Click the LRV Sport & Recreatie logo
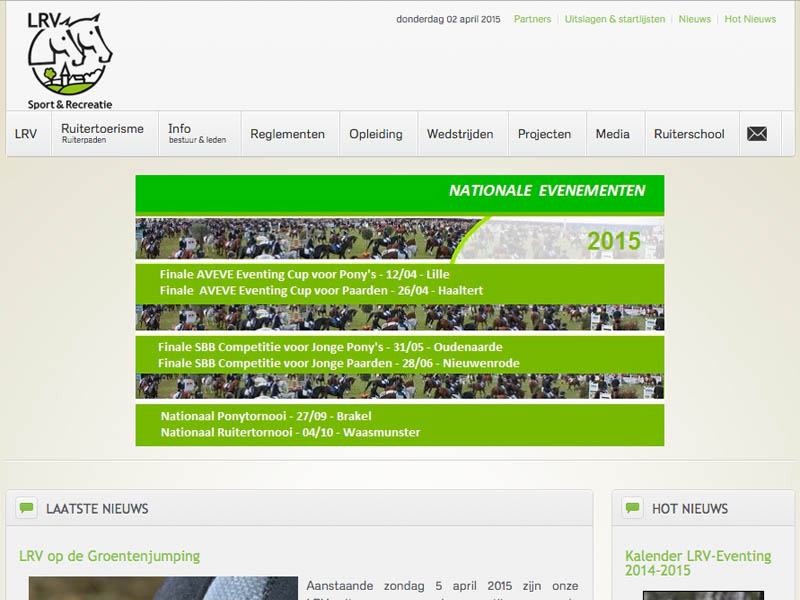 click(x=70, y=61)
